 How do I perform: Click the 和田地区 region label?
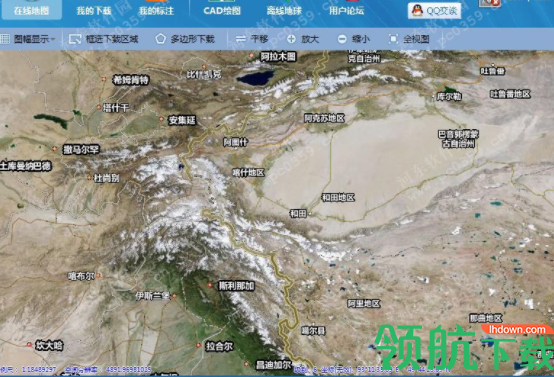(338, 198)
